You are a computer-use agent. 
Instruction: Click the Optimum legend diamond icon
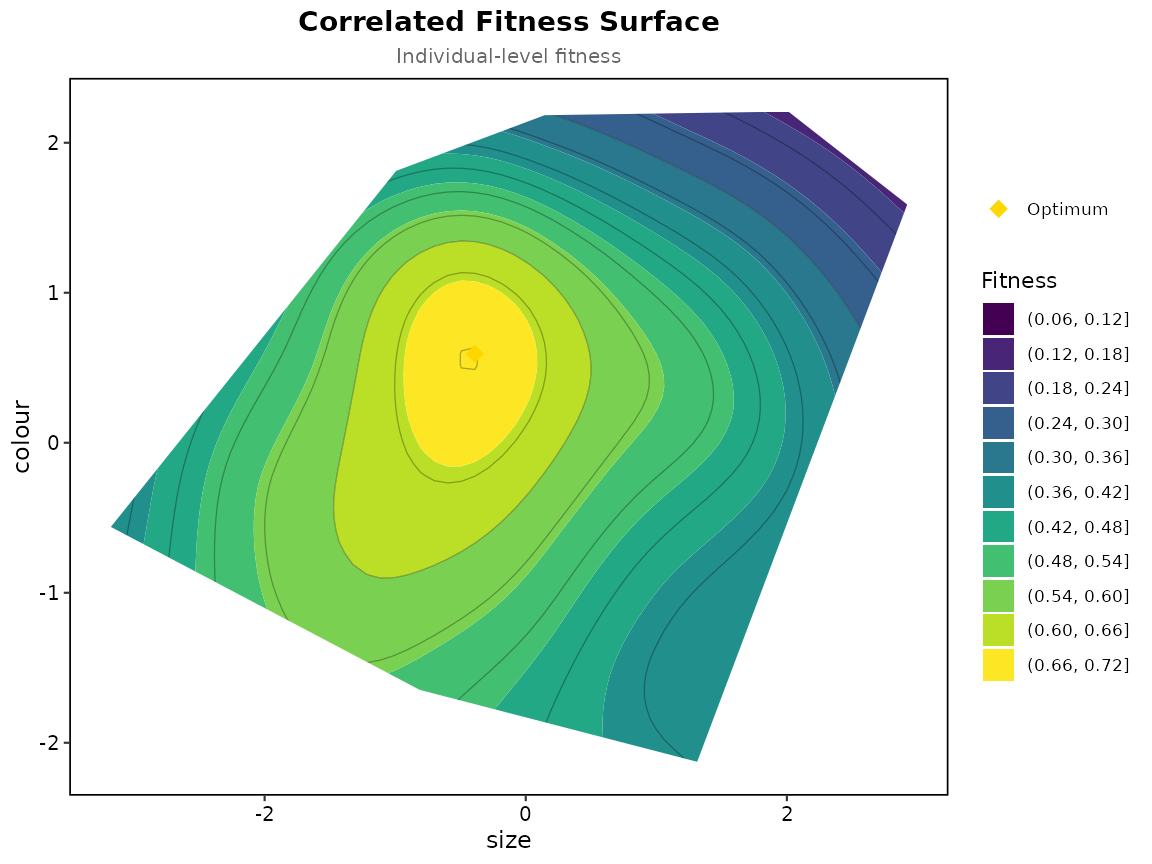click(998, 209)
